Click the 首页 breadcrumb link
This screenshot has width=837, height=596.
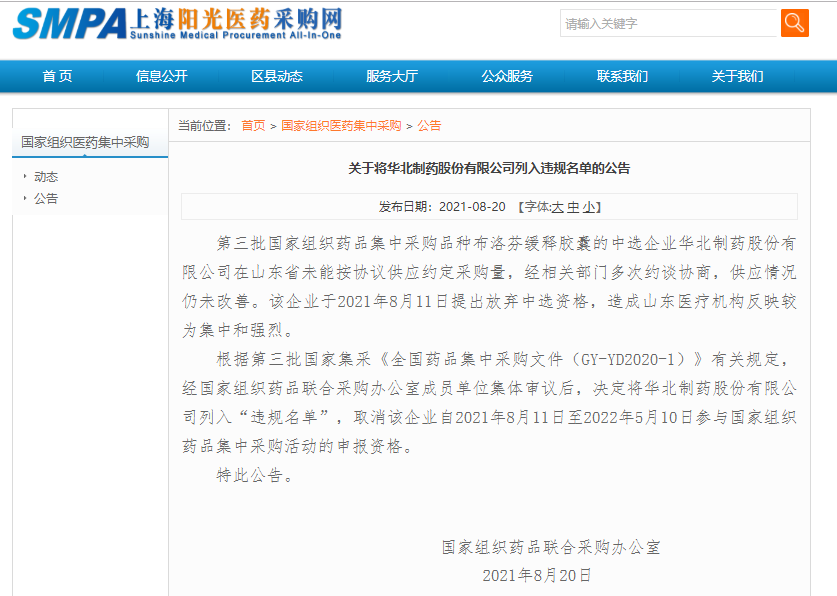[x=253, y=125]
